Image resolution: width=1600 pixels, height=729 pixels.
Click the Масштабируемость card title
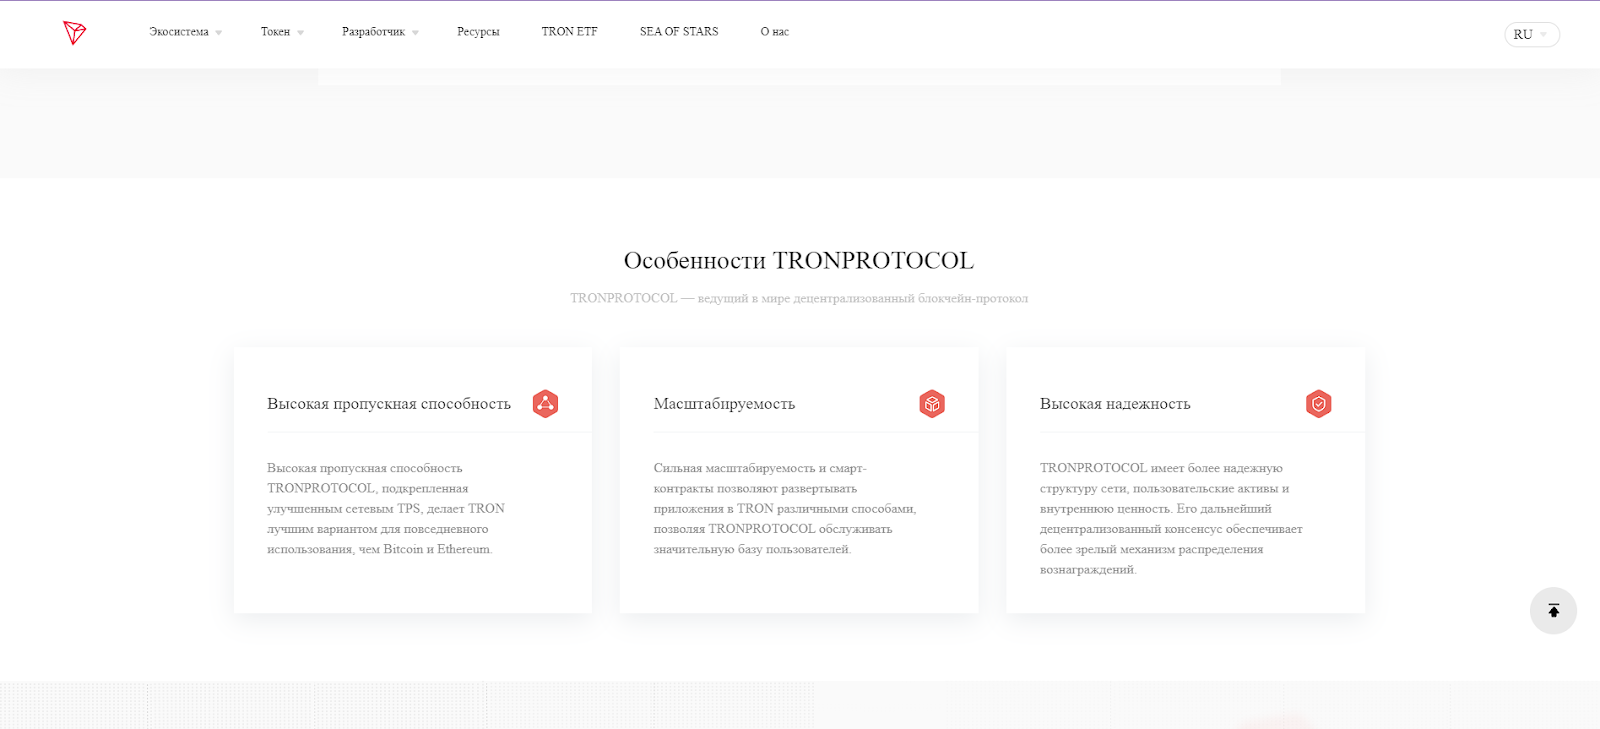724,404
